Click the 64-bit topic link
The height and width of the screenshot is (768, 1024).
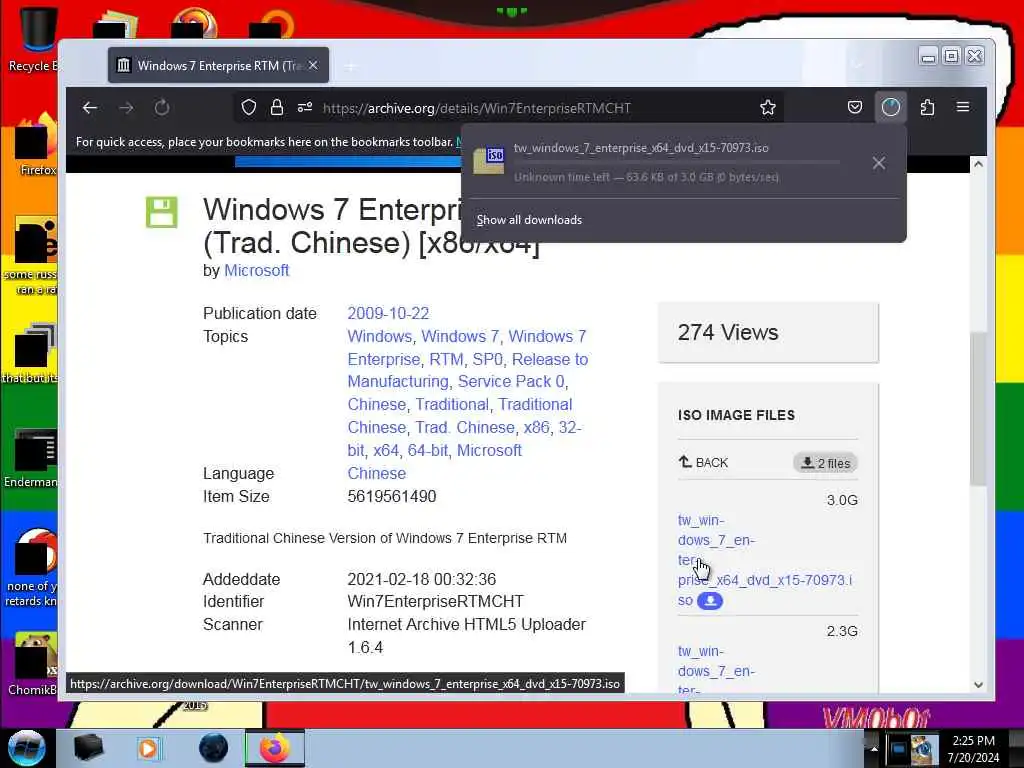point(428,451)
